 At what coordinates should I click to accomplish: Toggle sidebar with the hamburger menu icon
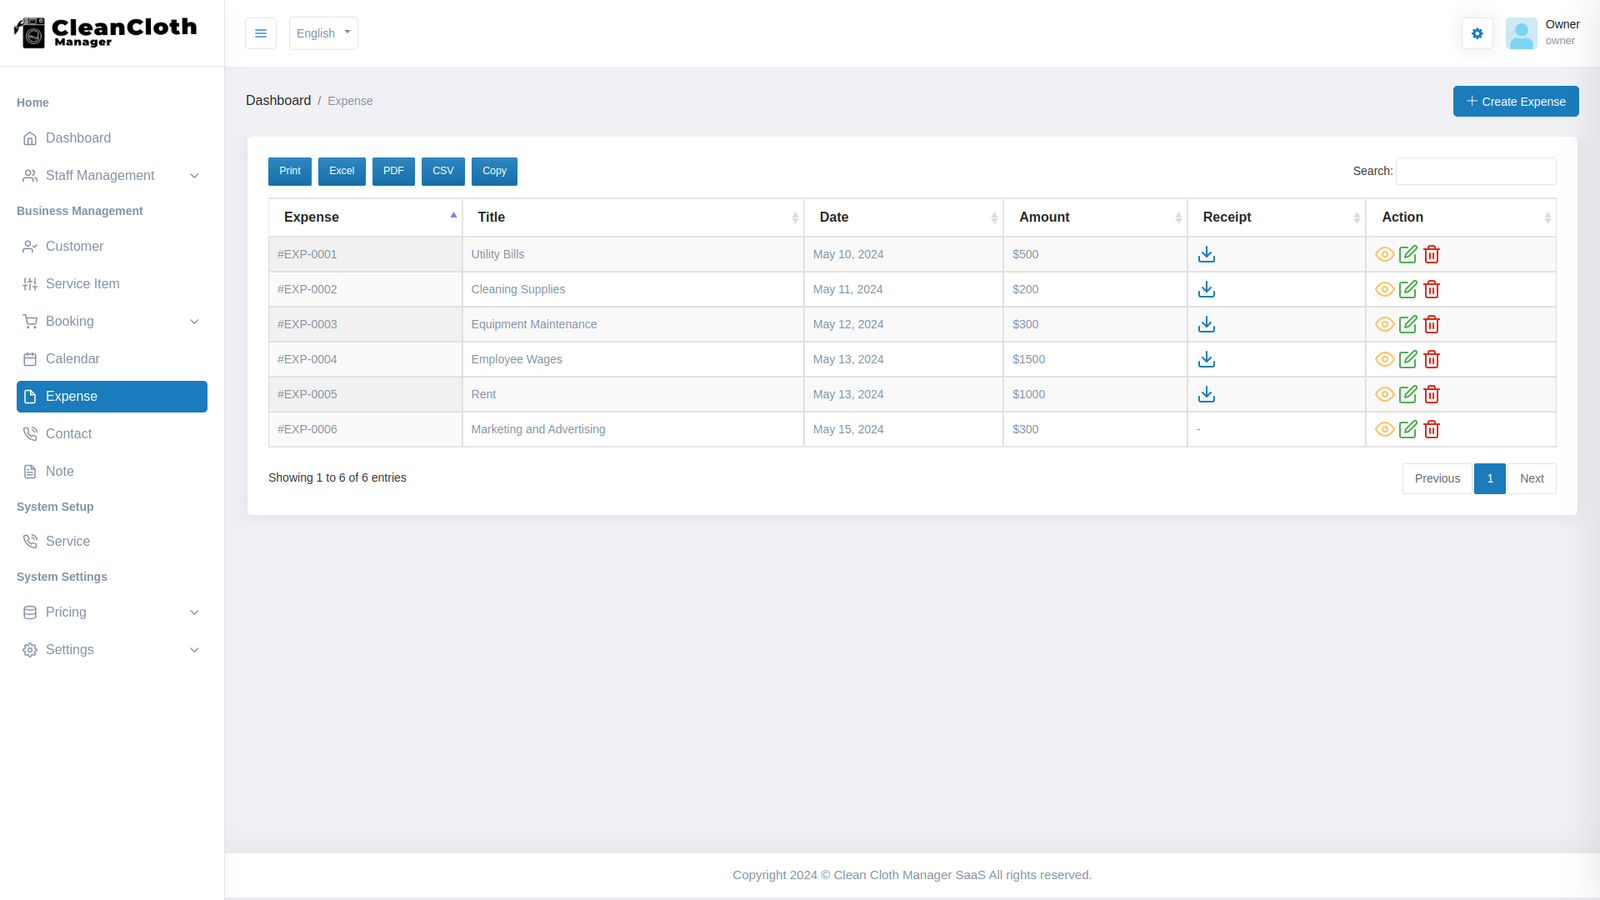[x=261, y=33]
